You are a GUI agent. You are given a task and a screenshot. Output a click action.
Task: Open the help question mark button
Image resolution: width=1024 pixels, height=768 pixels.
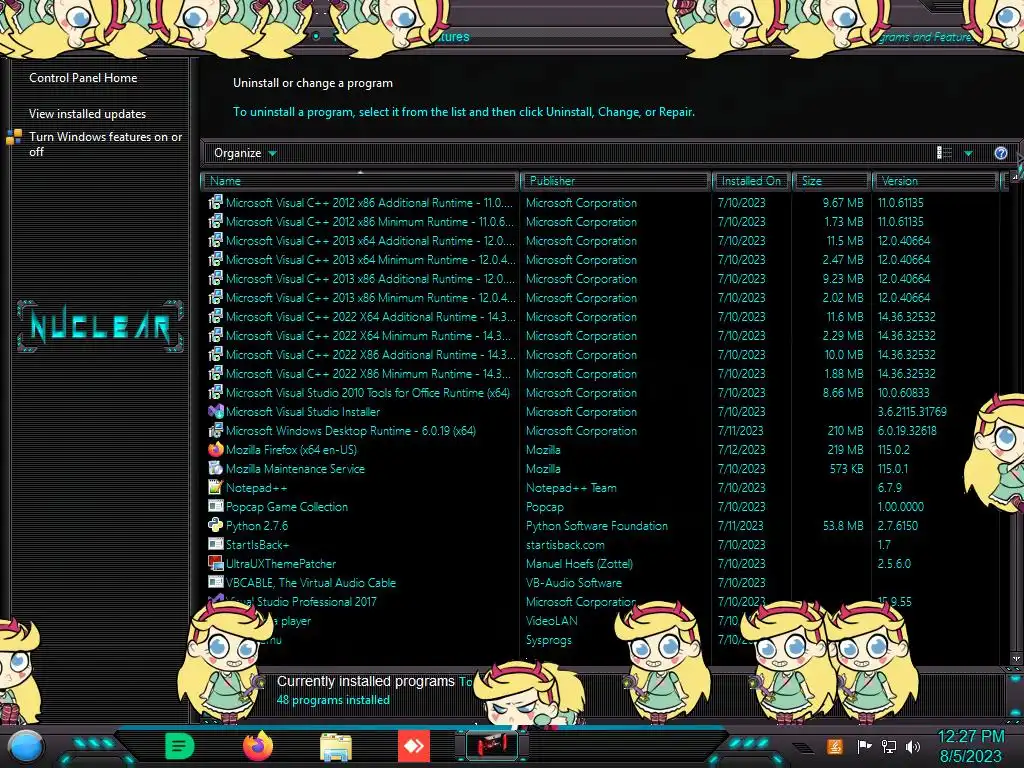point(1000,153)
